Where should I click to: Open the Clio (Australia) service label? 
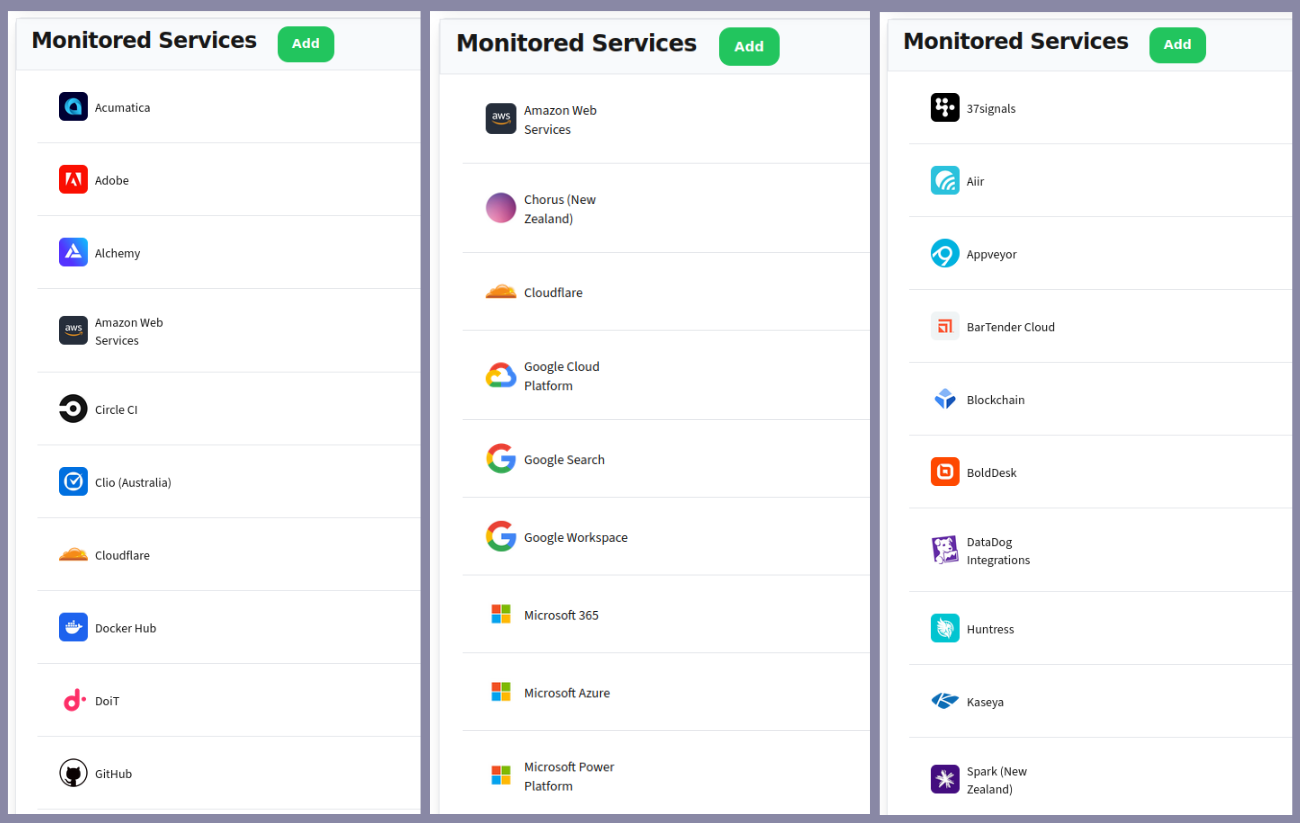coord(133,483)
